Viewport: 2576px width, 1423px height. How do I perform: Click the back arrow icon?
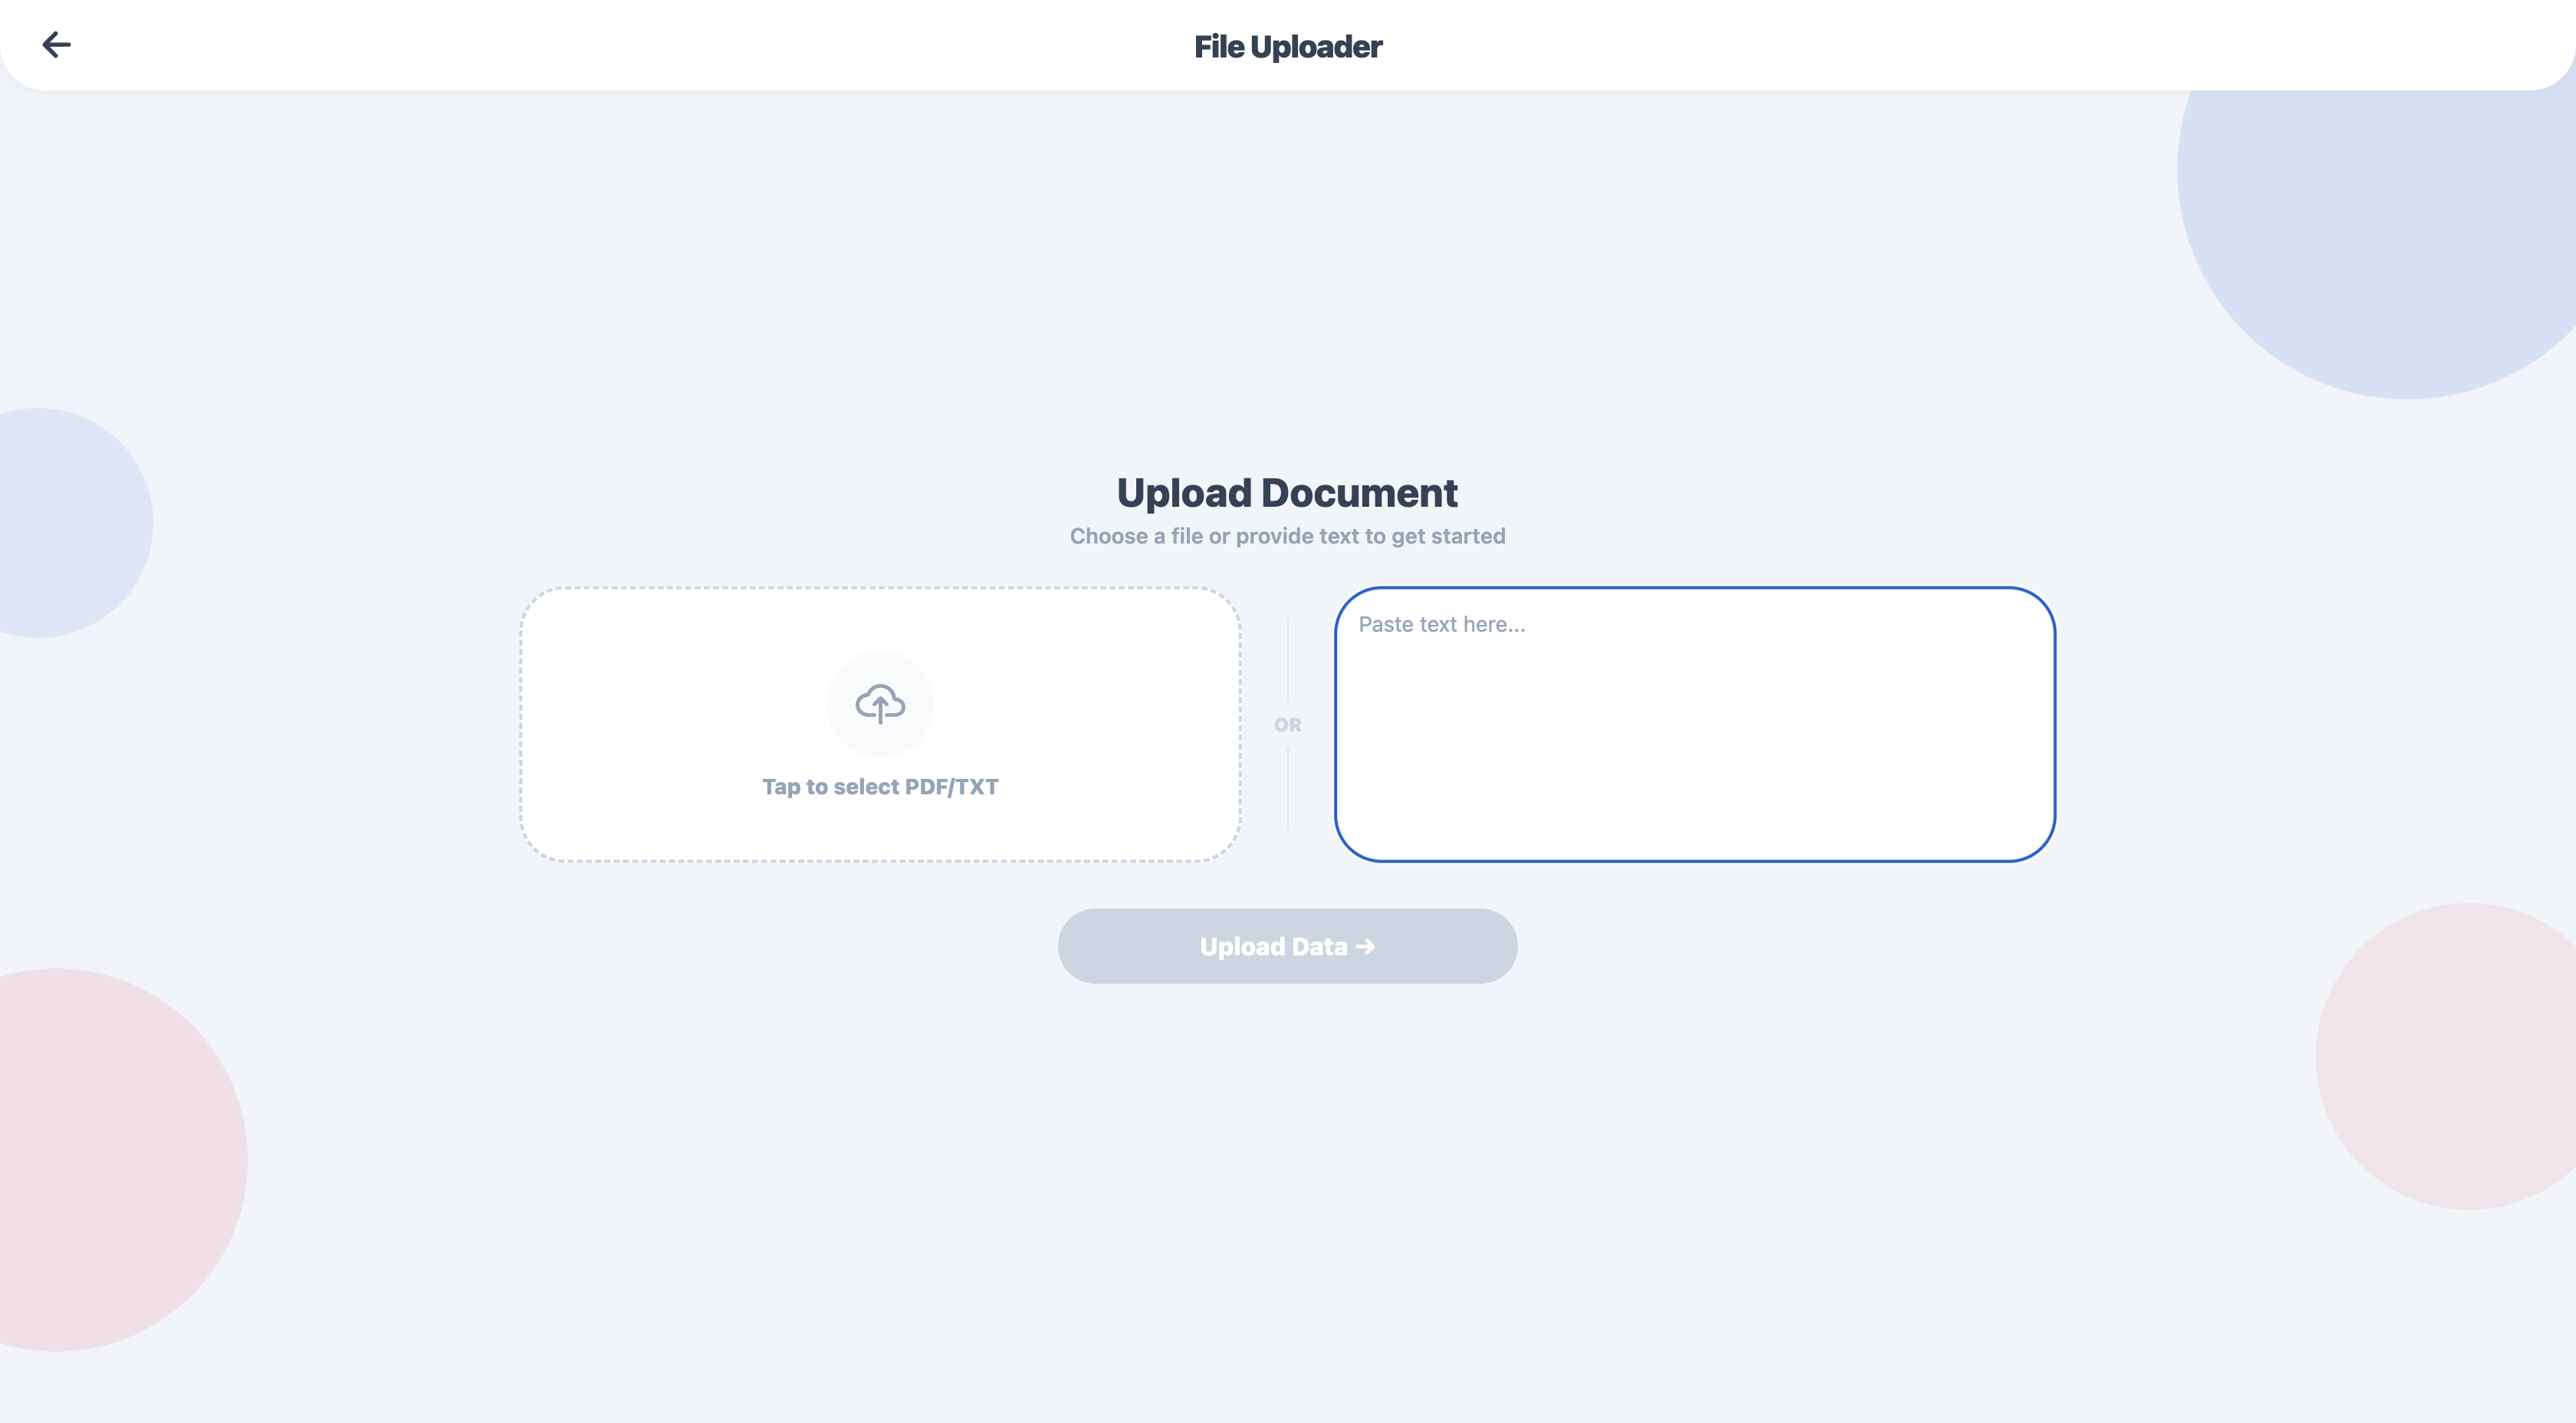[x=56, y=45]
